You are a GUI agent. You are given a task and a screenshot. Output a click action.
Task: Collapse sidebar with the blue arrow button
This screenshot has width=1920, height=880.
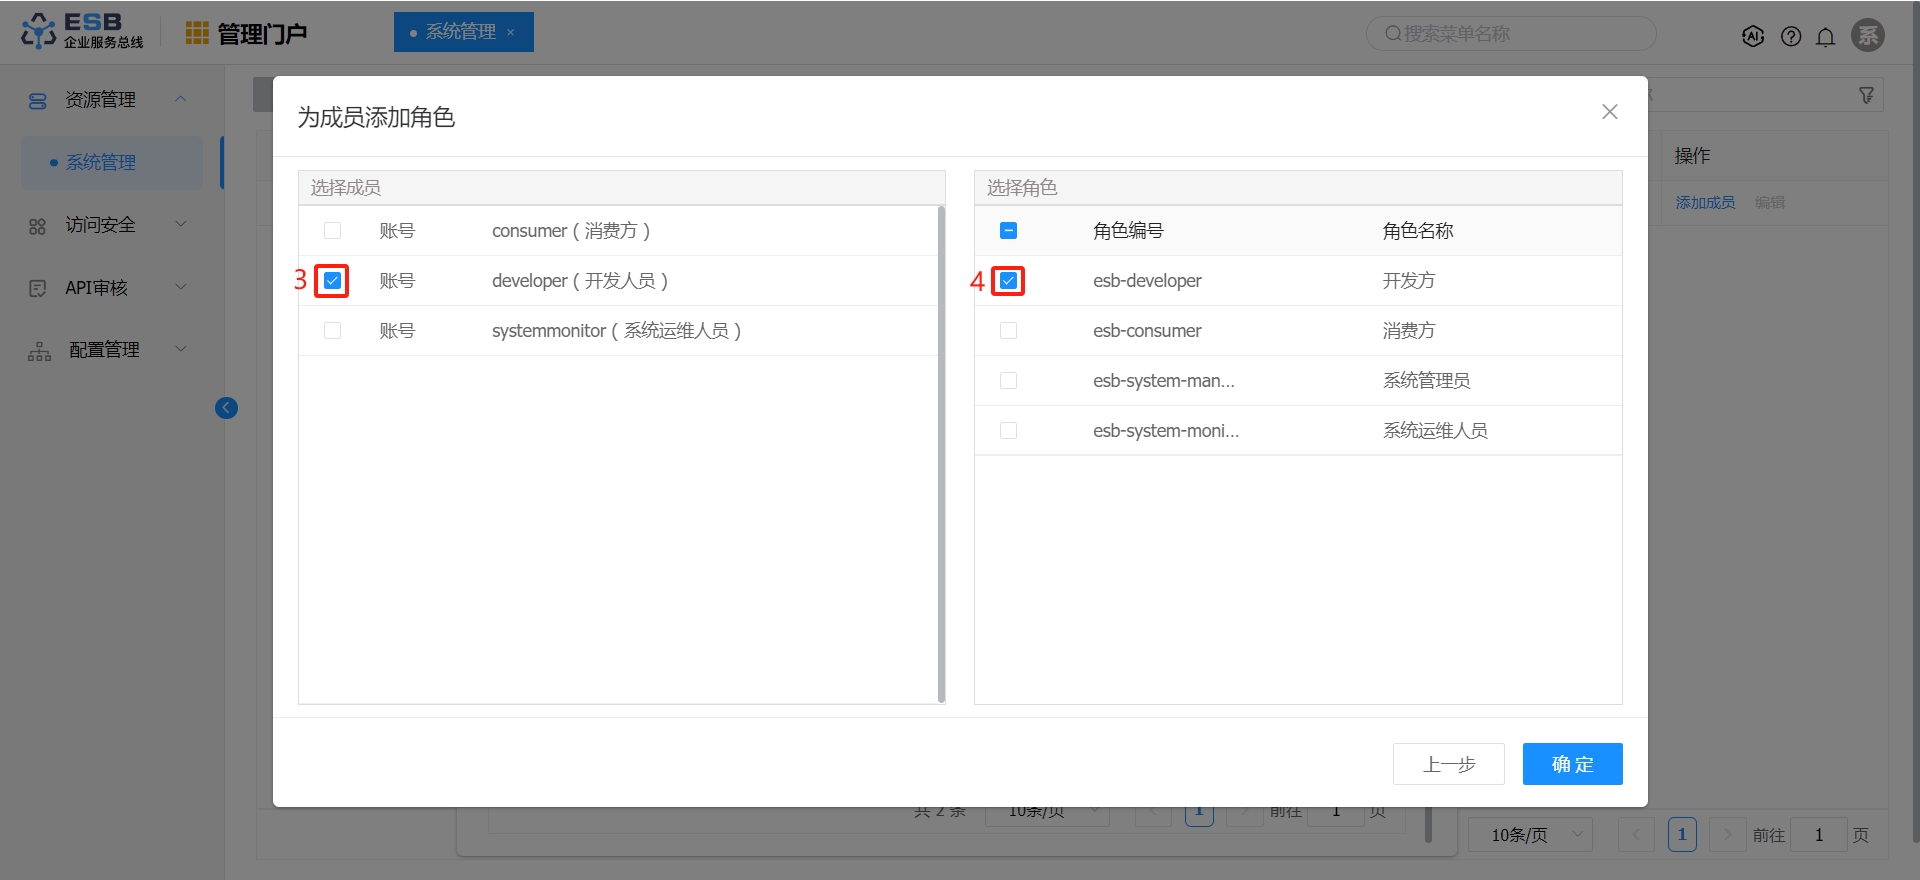(226, 407)
